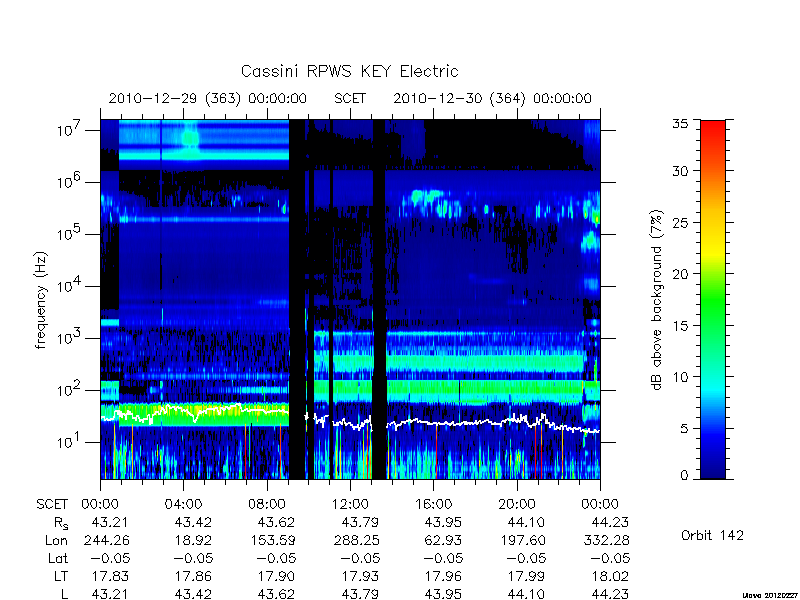Viewport: 800px width, 600px height.
Task: Click the 'SCET' row label below the plot
Action: tap(52, 504)
